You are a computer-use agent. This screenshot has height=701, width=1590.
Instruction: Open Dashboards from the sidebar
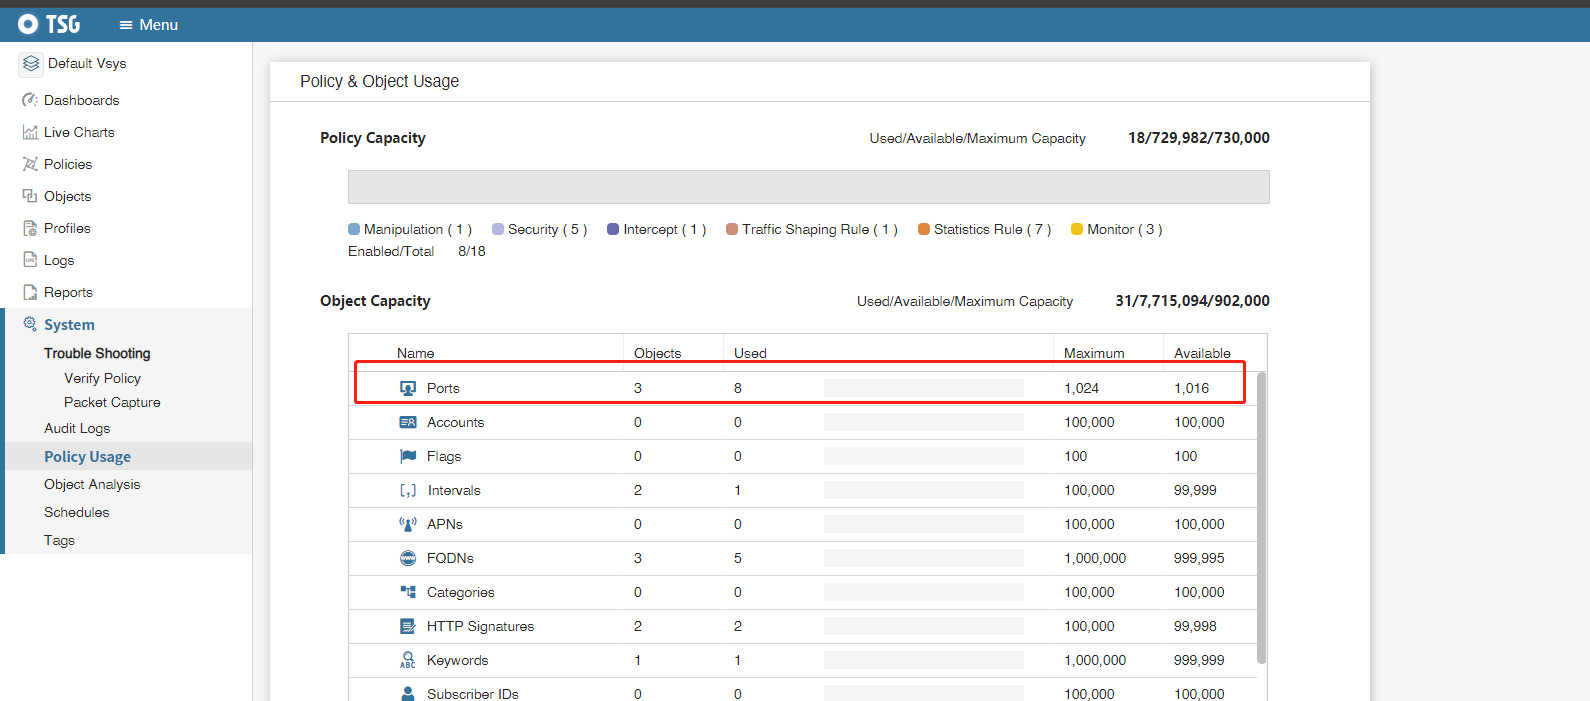[81, 100]
